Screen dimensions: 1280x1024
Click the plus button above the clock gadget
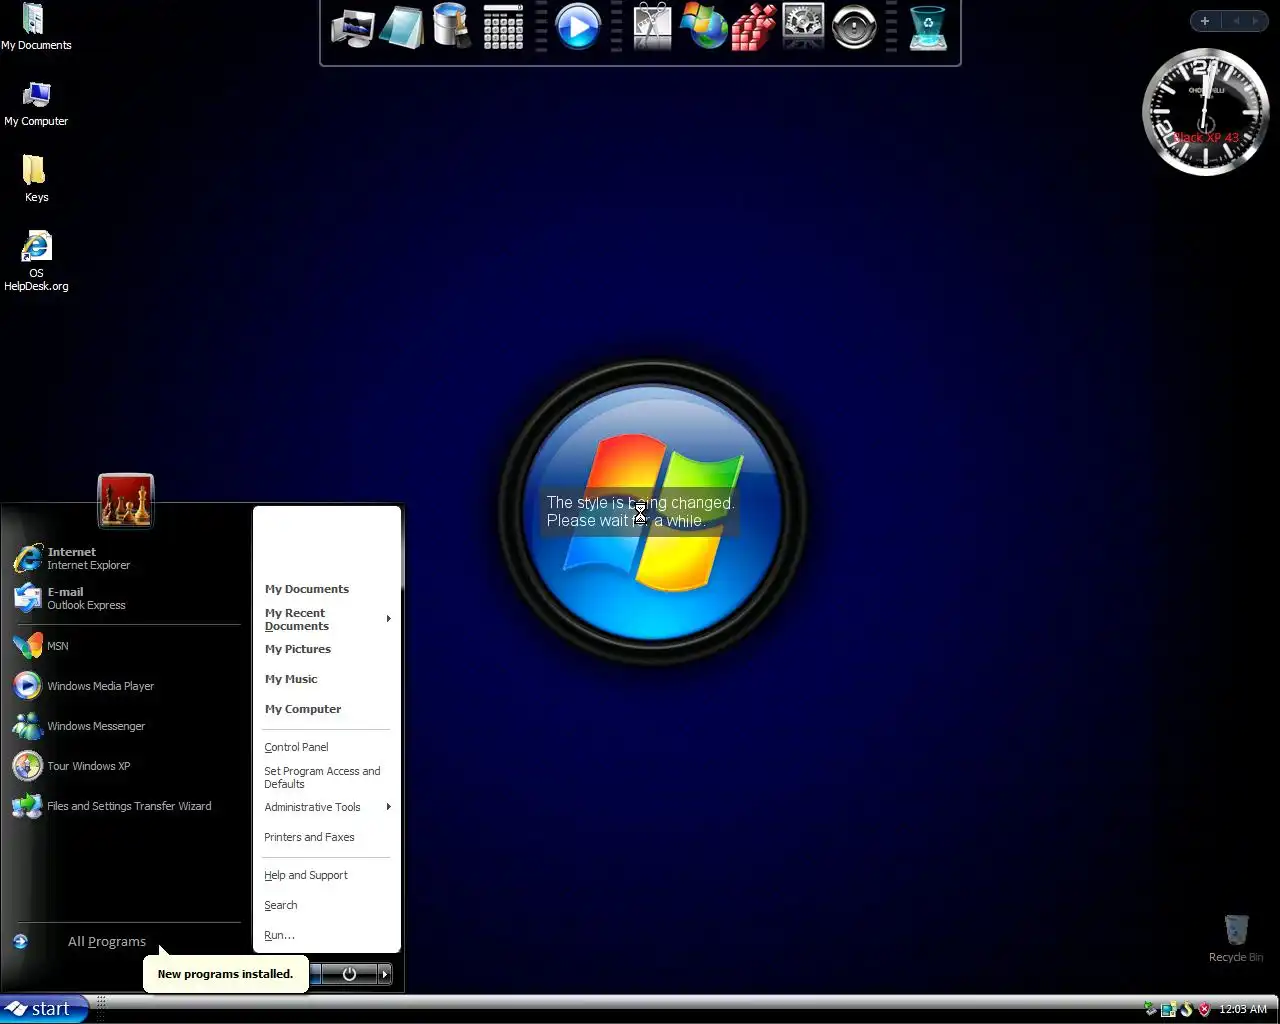pyautogui.click(x=1205, y=21)
